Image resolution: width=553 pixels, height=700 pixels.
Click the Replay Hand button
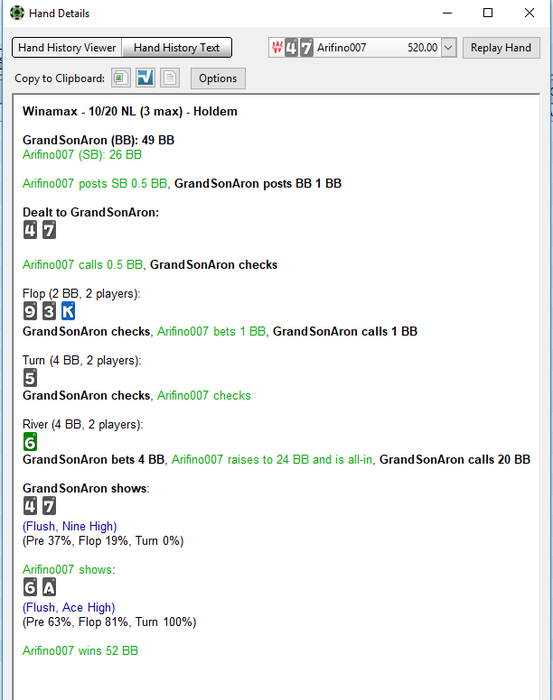pos(501,48)
